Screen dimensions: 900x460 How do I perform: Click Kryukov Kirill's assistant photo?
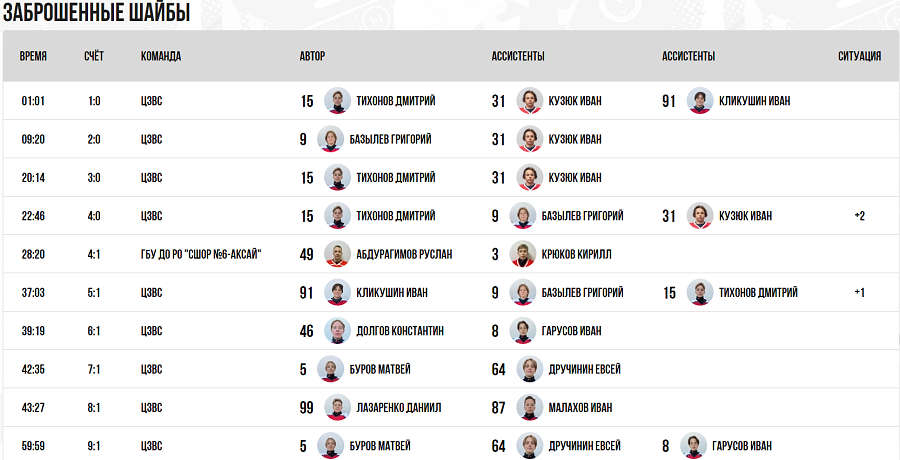coord(522,254)
